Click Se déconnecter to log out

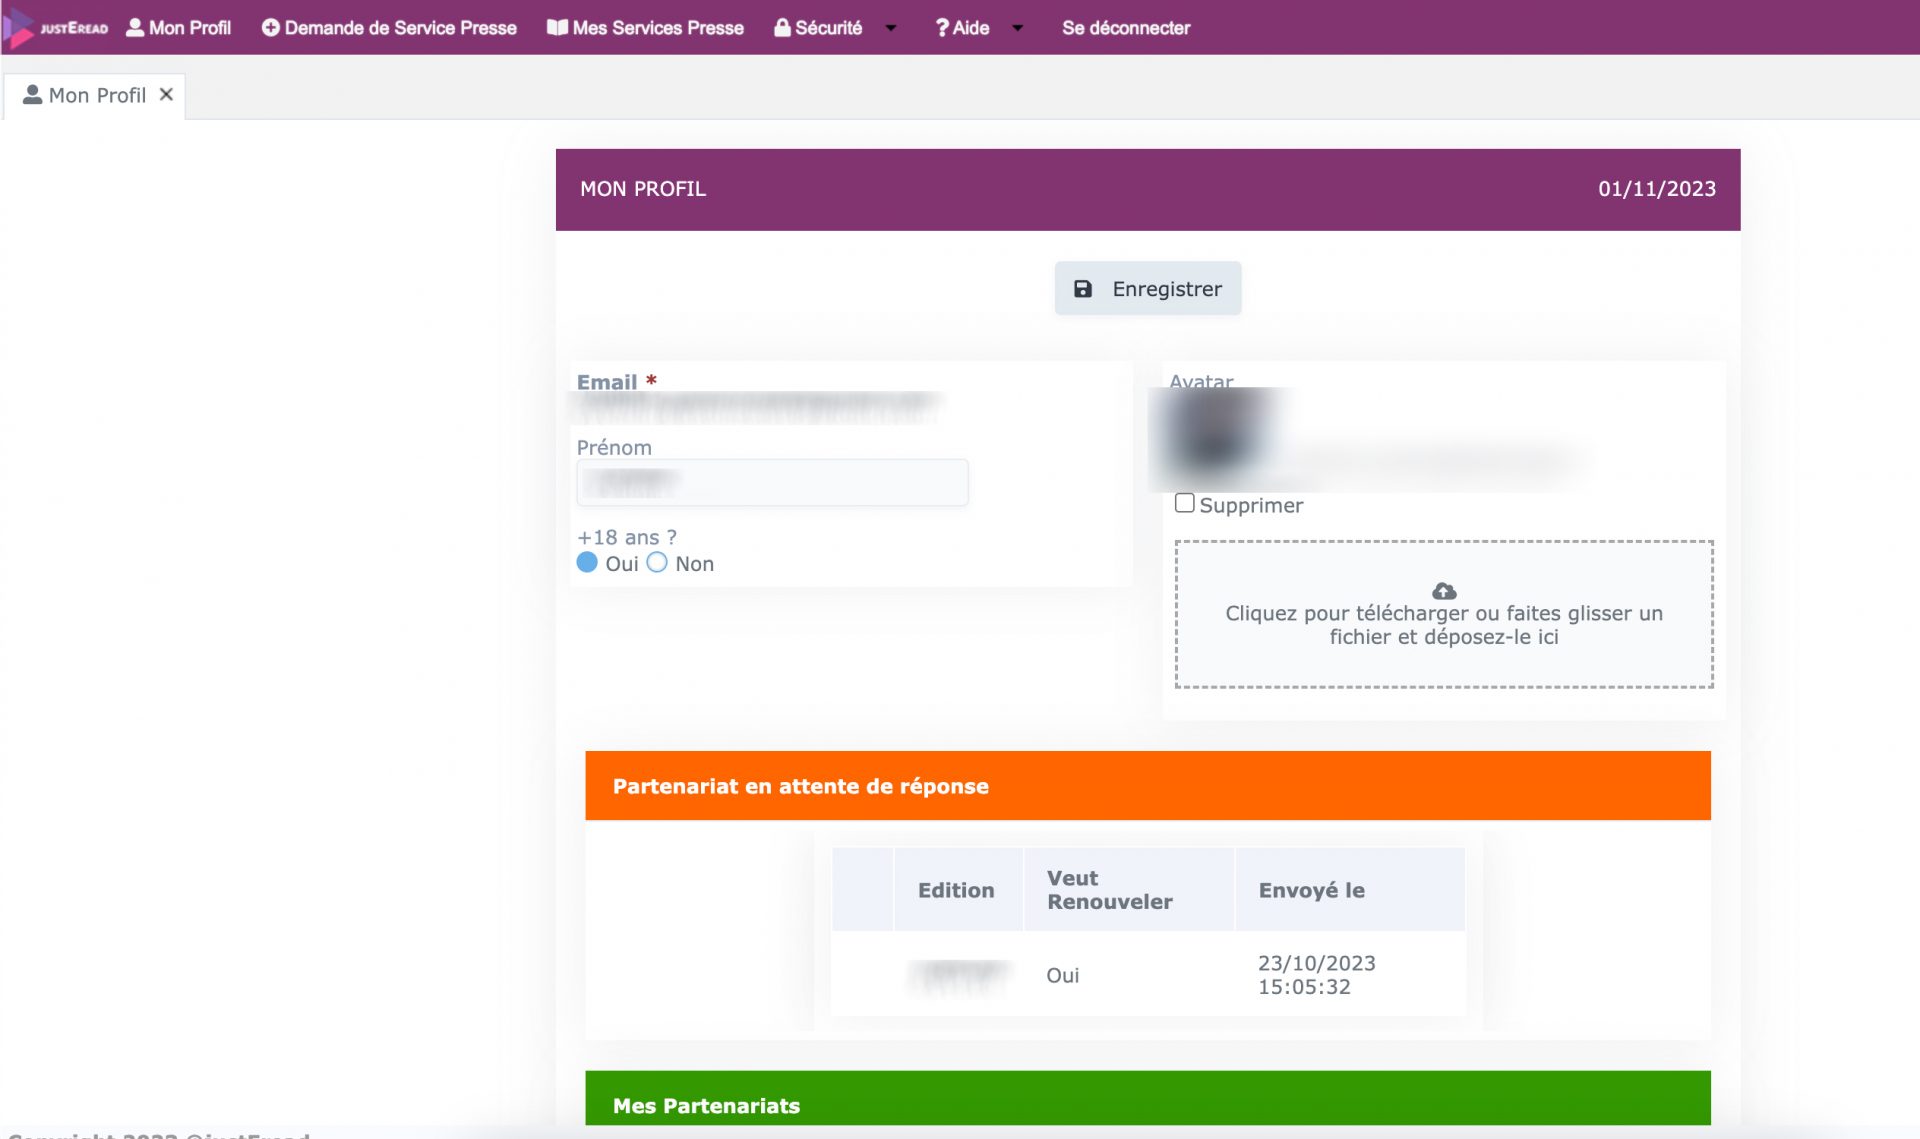tap(1126, 28)
